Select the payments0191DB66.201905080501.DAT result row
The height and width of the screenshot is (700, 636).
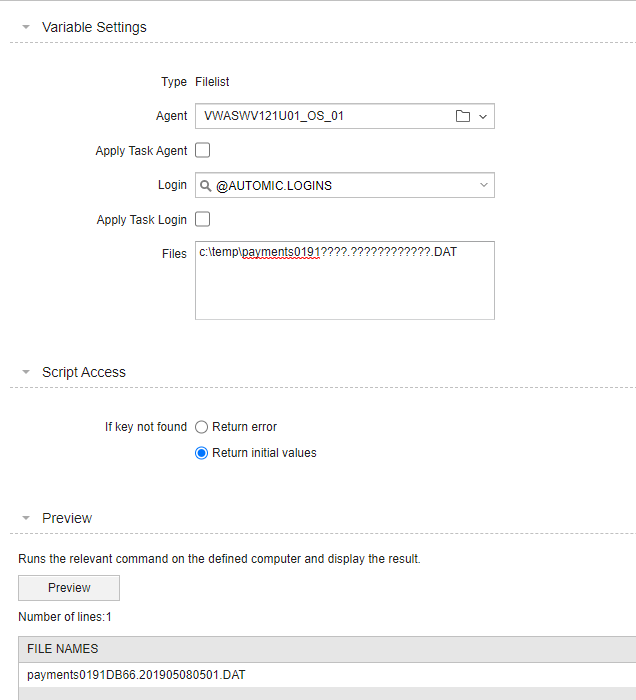pyautogui.click(x=136, y=675)
